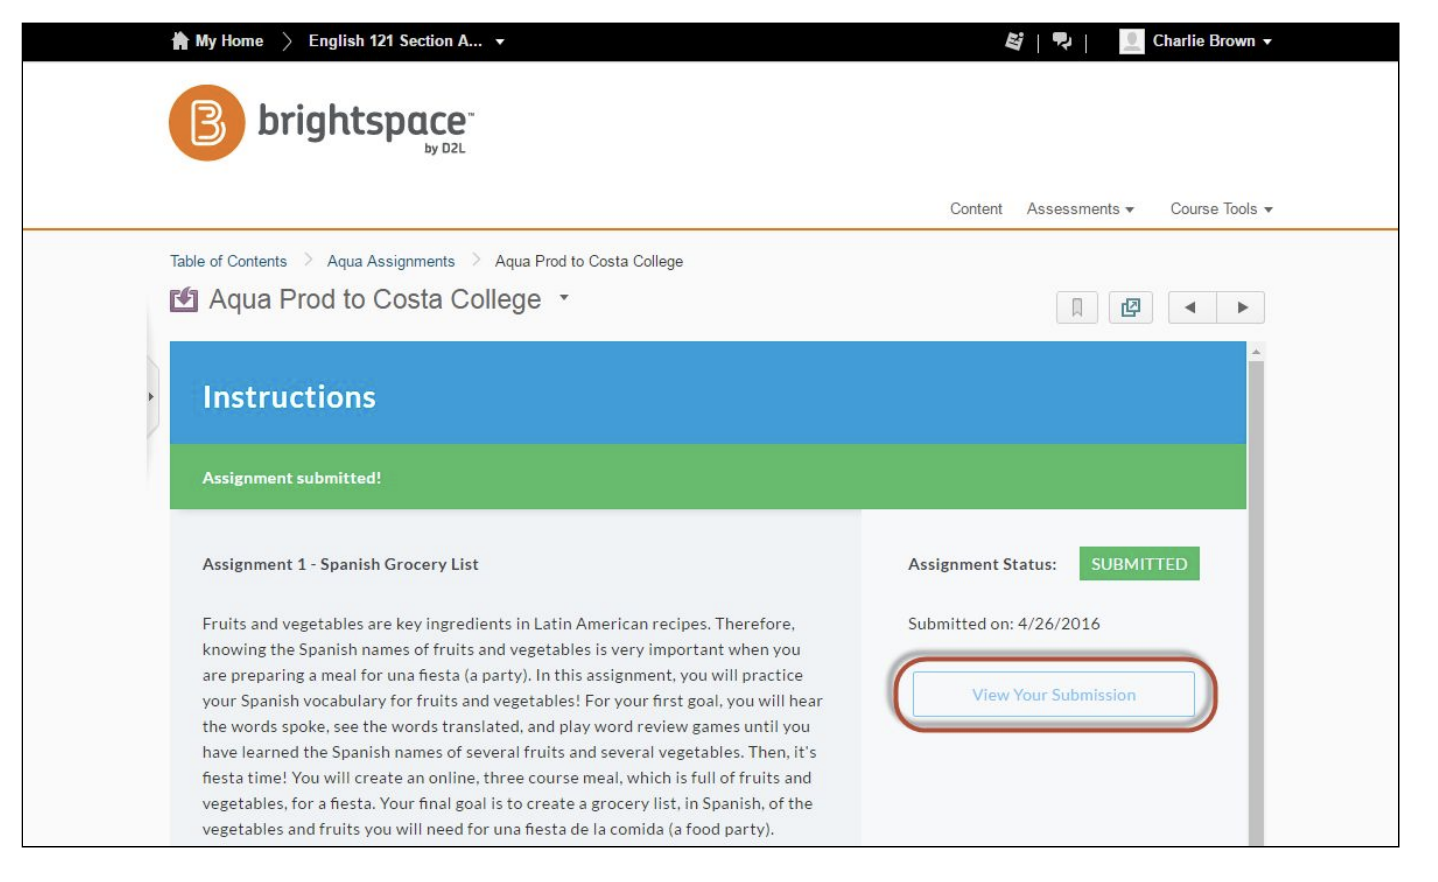Screen dimensions: 1438x882
Task: Click the scrollbar up arrow
Action: (x=1256, y=352)
